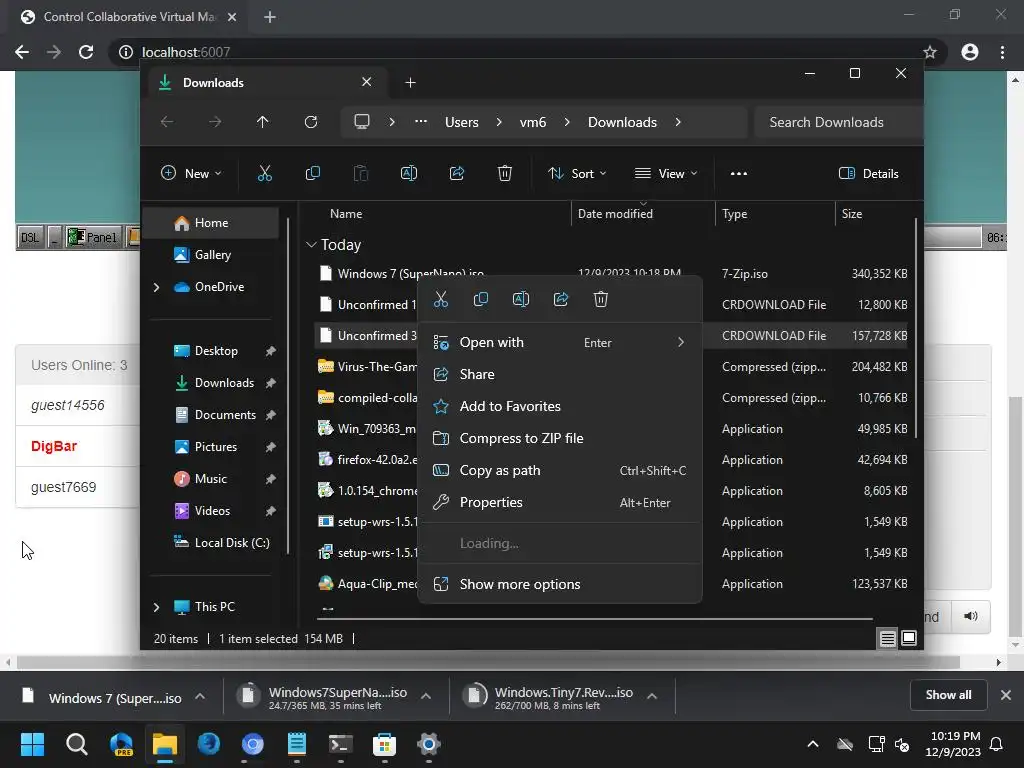Open Local Disk (C:) in sidebar
The width and height of the screenshot is (1024, 768).
(210, 543)
